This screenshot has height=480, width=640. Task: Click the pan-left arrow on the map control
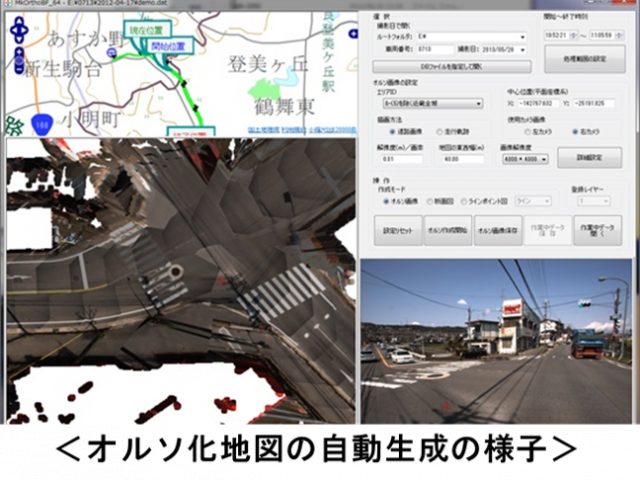coord(11,31)
